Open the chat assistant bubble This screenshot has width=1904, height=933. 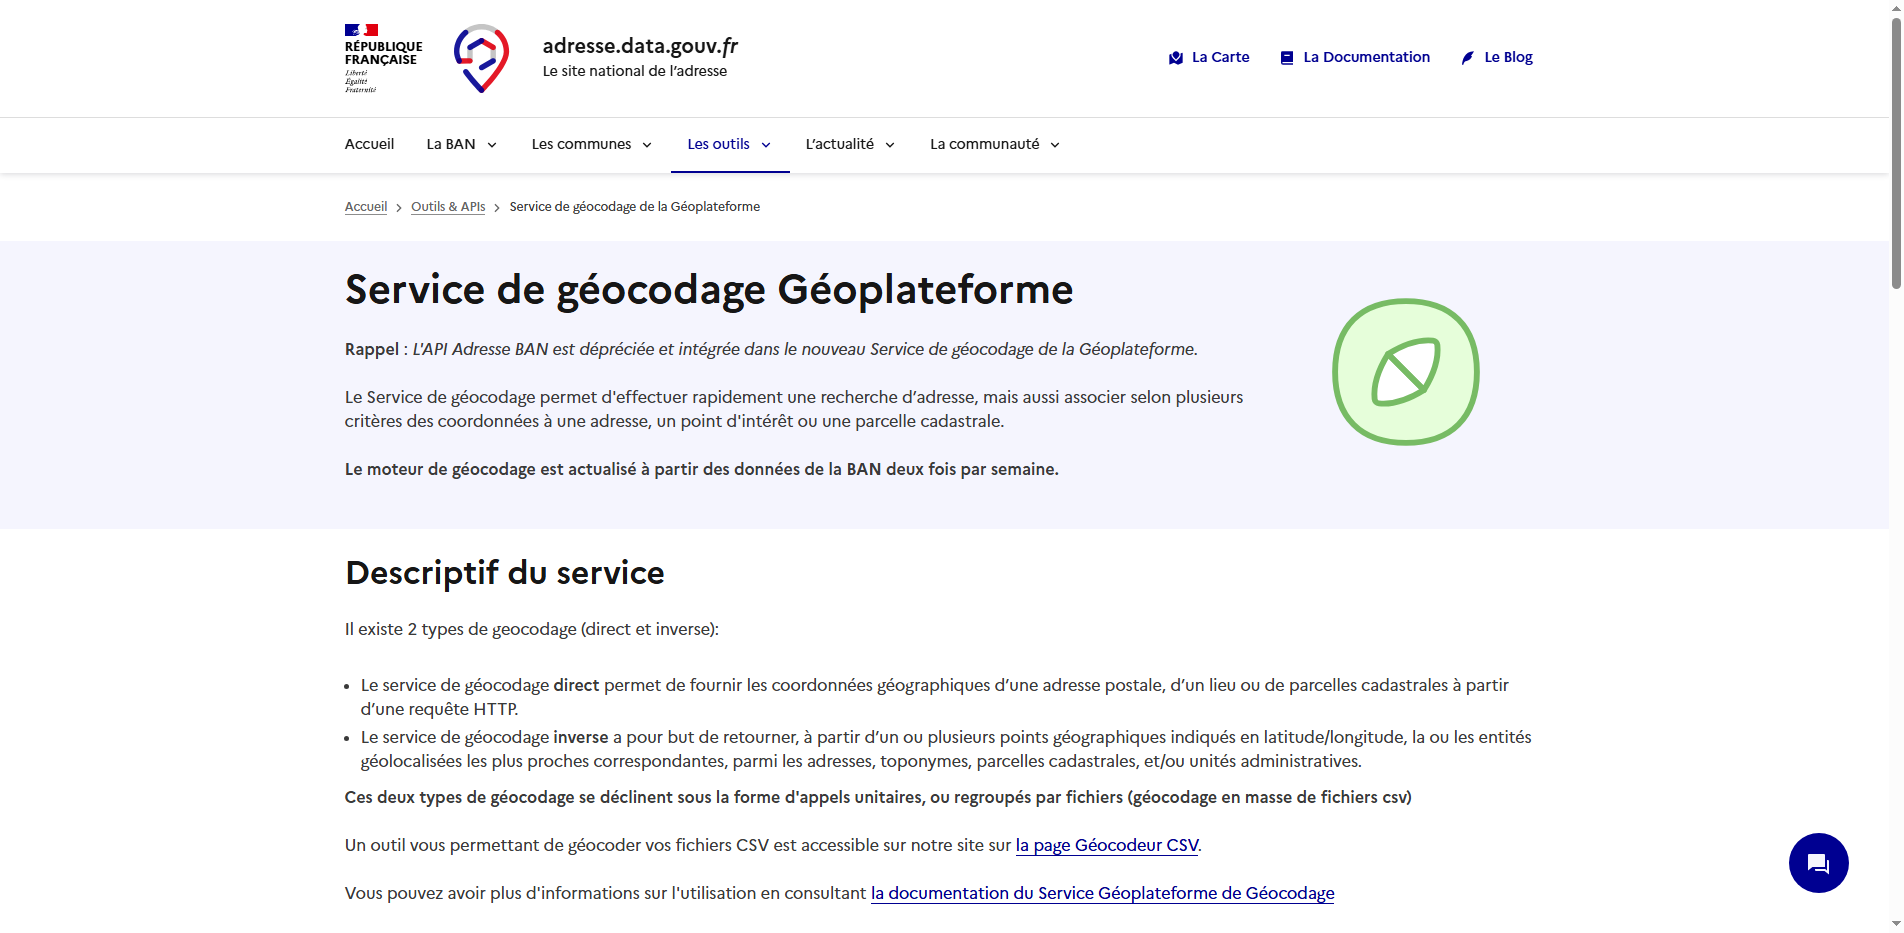[x=1818, y=863]
